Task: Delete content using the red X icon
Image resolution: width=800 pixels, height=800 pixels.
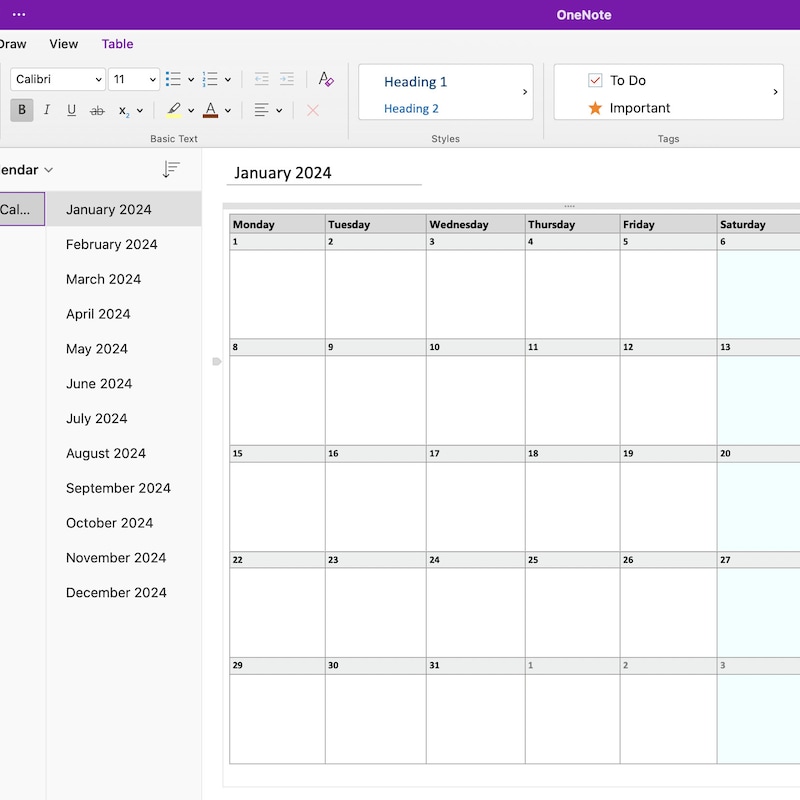Action: click(x=313, y=110)
